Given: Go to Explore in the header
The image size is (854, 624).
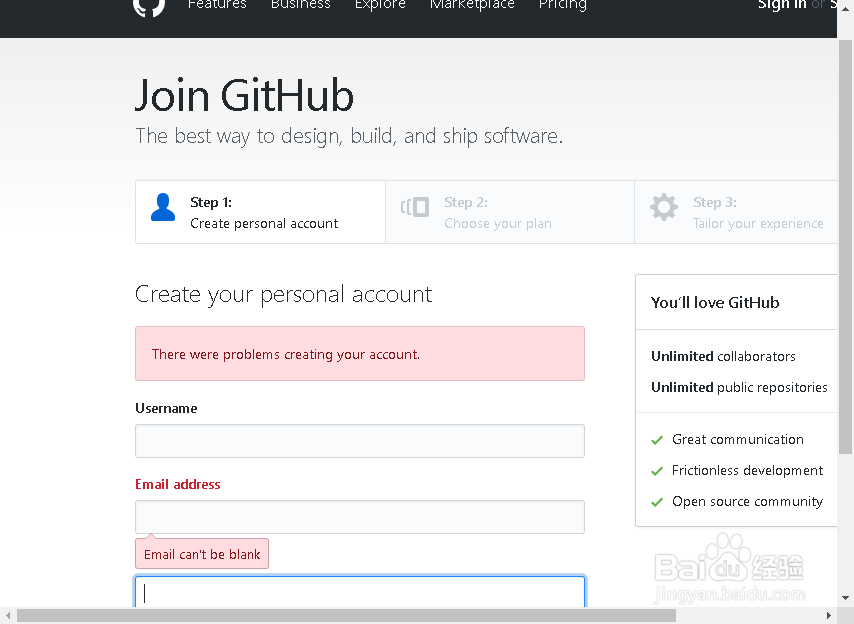Looking at the screenshot, I should [x=380, y=5].
